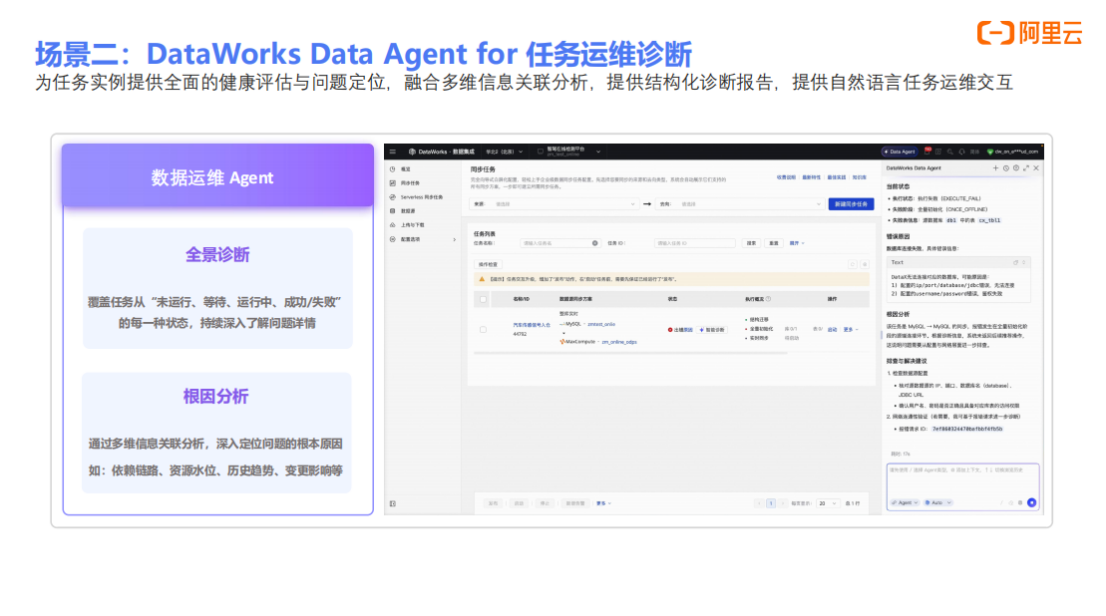This screenshot has width=1106, height=616.
Task: Start a new chat with plus icon
Action: tap(996, 169)
